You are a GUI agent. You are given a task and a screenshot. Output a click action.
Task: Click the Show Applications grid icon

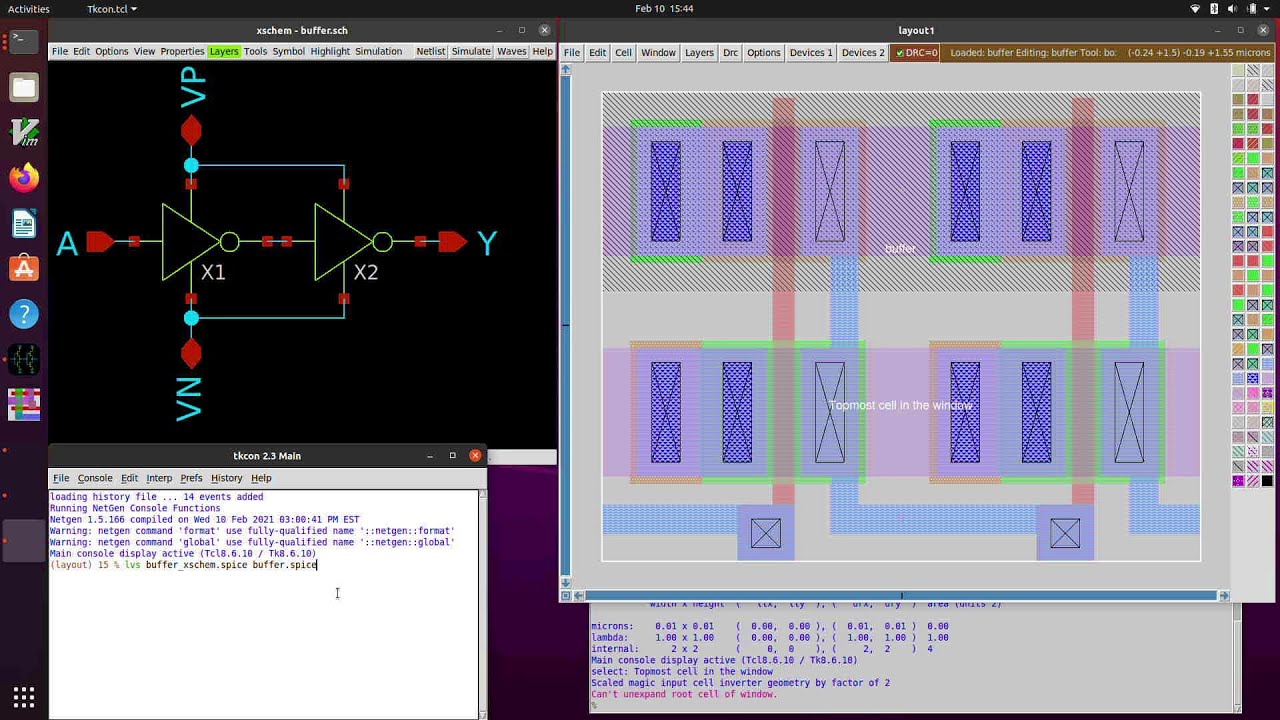pyautogui.click(x=24, y=696)
